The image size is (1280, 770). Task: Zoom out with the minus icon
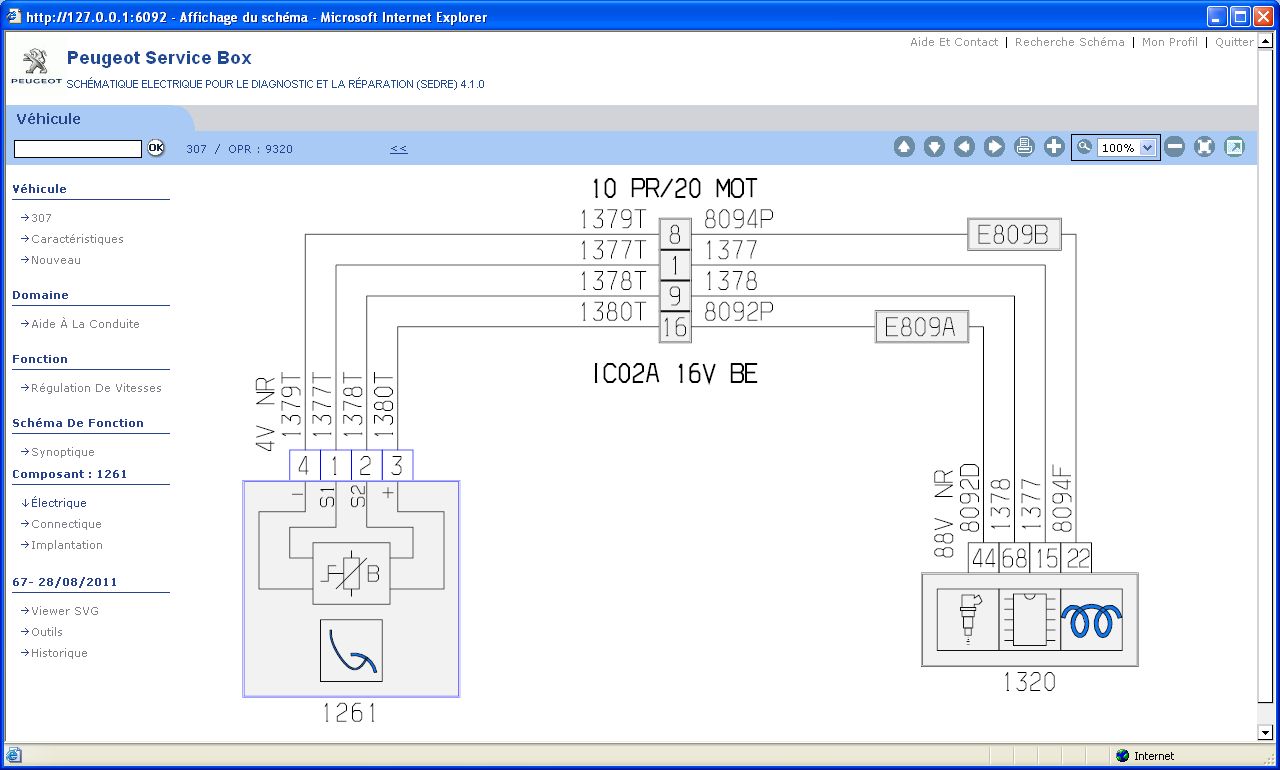[x=1175, y=147]
